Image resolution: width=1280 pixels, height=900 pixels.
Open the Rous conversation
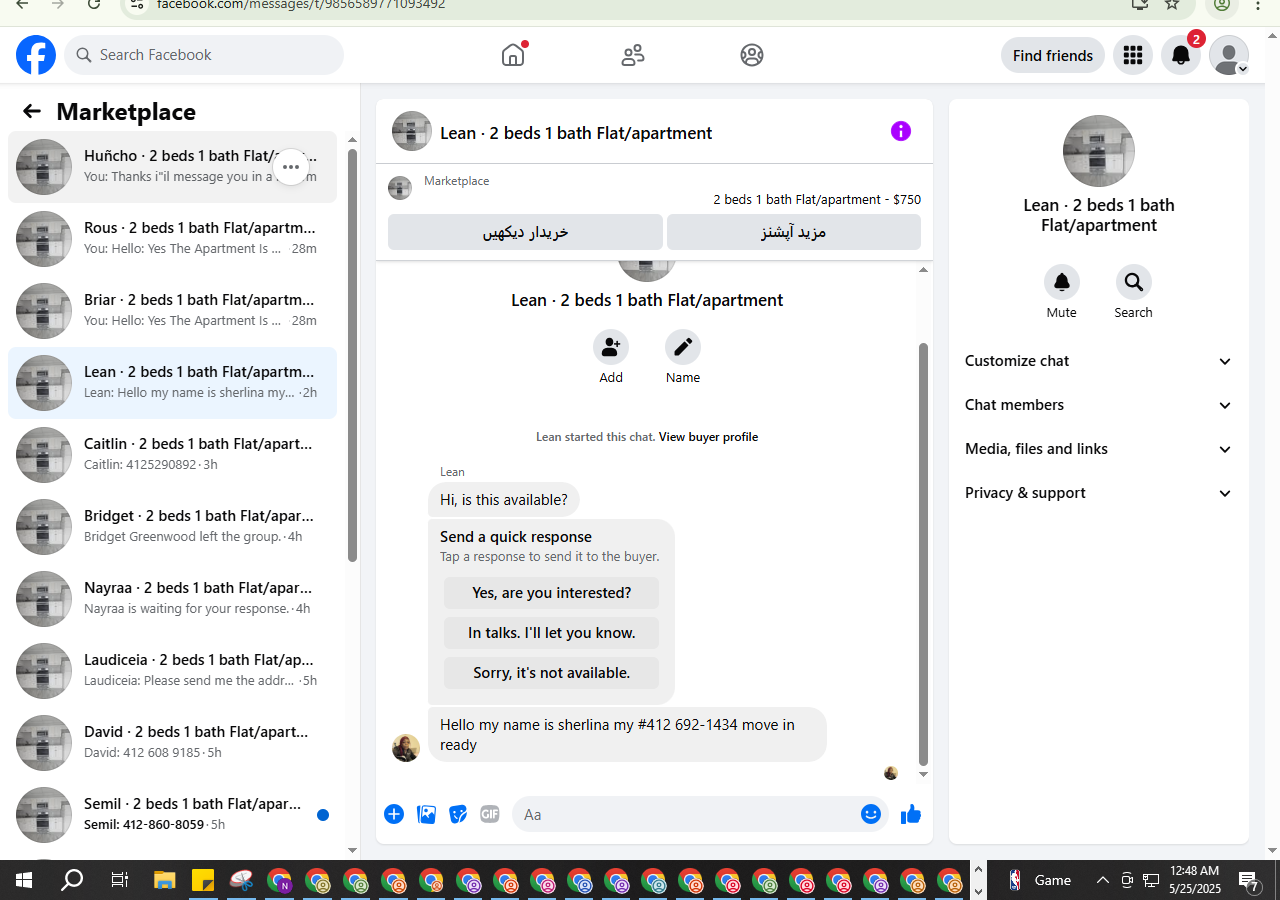172,238
